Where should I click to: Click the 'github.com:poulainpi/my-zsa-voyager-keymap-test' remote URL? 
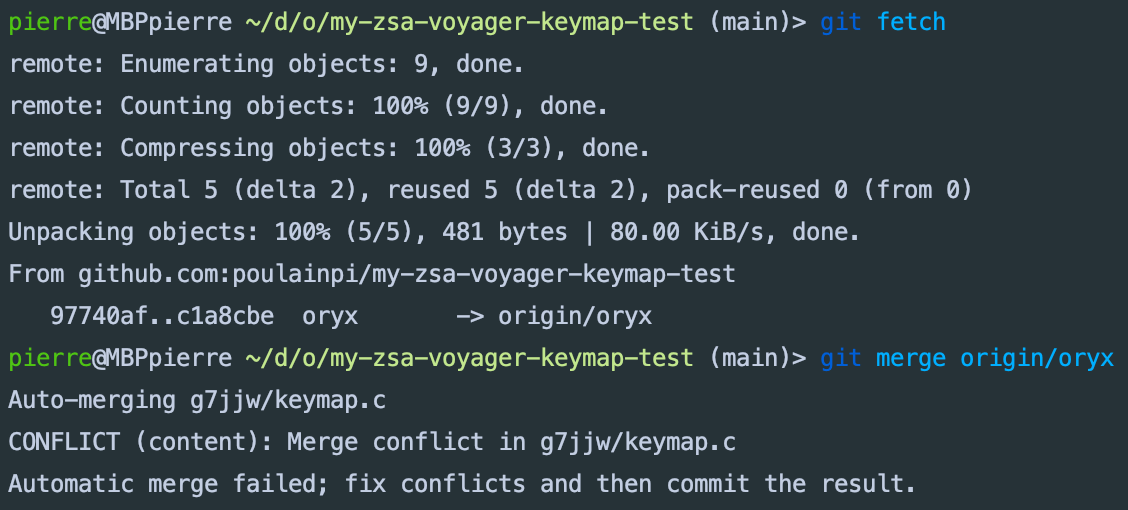pos(406,274)
